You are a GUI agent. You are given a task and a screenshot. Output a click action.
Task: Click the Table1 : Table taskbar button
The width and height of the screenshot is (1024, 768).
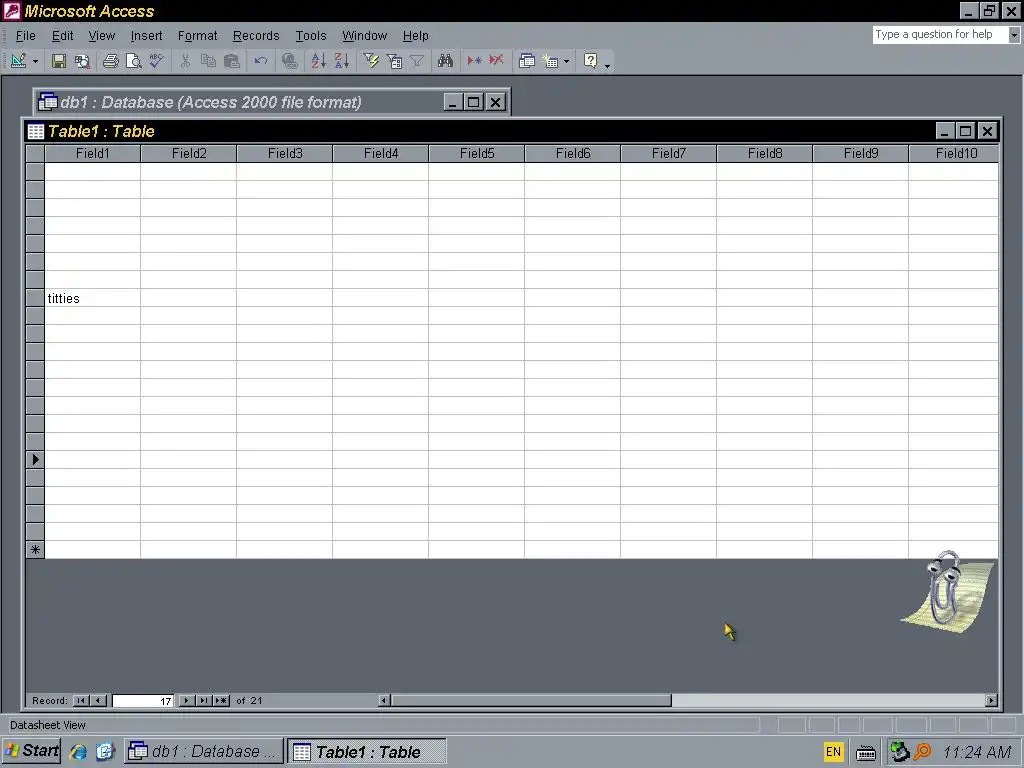point(367,752)
